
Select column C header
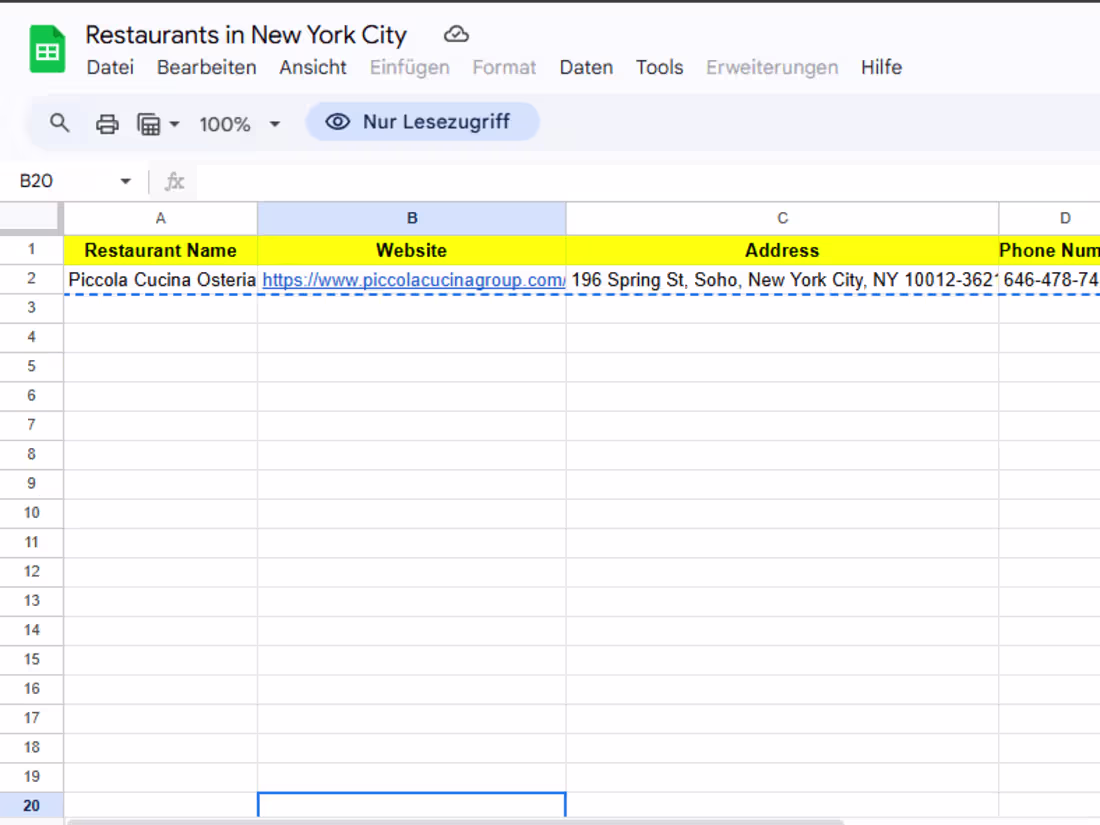coord(782,218)
